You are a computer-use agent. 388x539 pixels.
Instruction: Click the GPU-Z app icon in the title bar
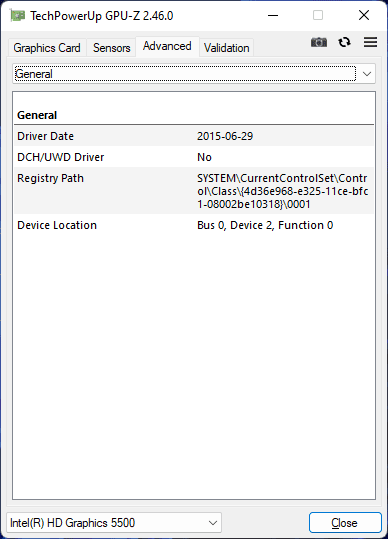click(x=18, y=15)
